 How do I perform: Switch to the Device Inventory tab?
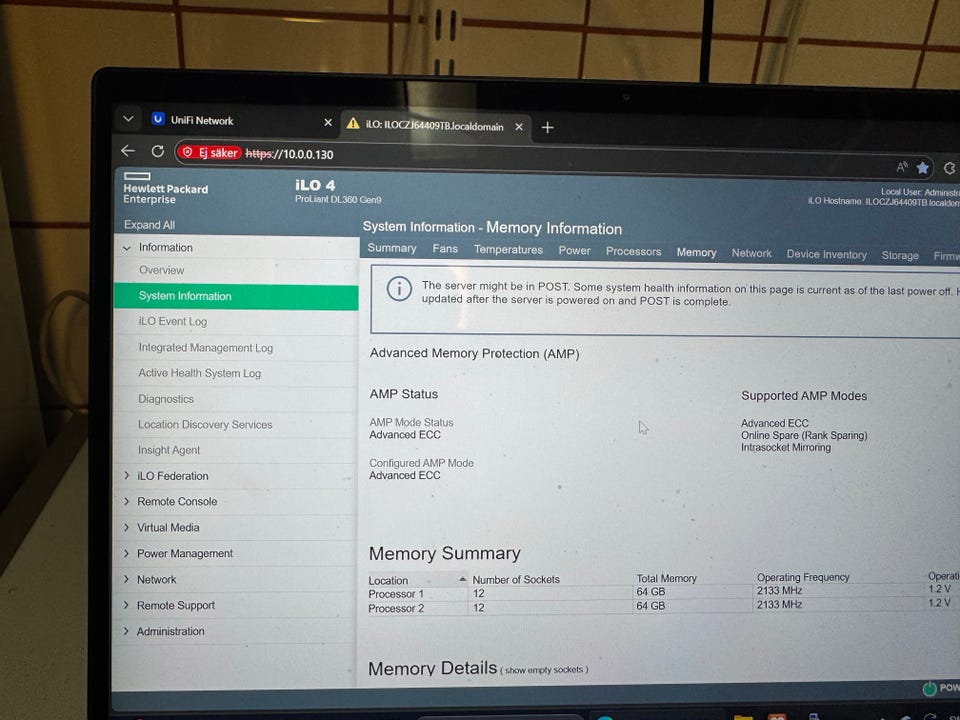click(x=827, y=255)
